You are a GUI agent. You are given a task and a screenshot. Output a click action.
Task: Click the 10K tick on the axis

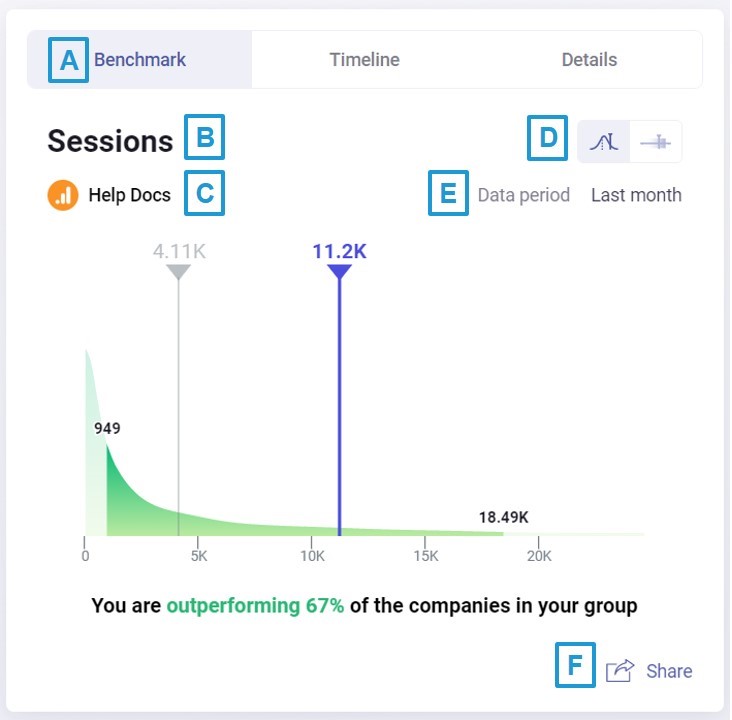[x=312, y=556]
